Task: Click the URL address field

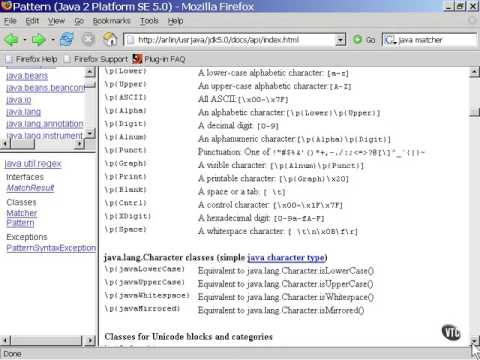Action: click(x=230, y=40)
